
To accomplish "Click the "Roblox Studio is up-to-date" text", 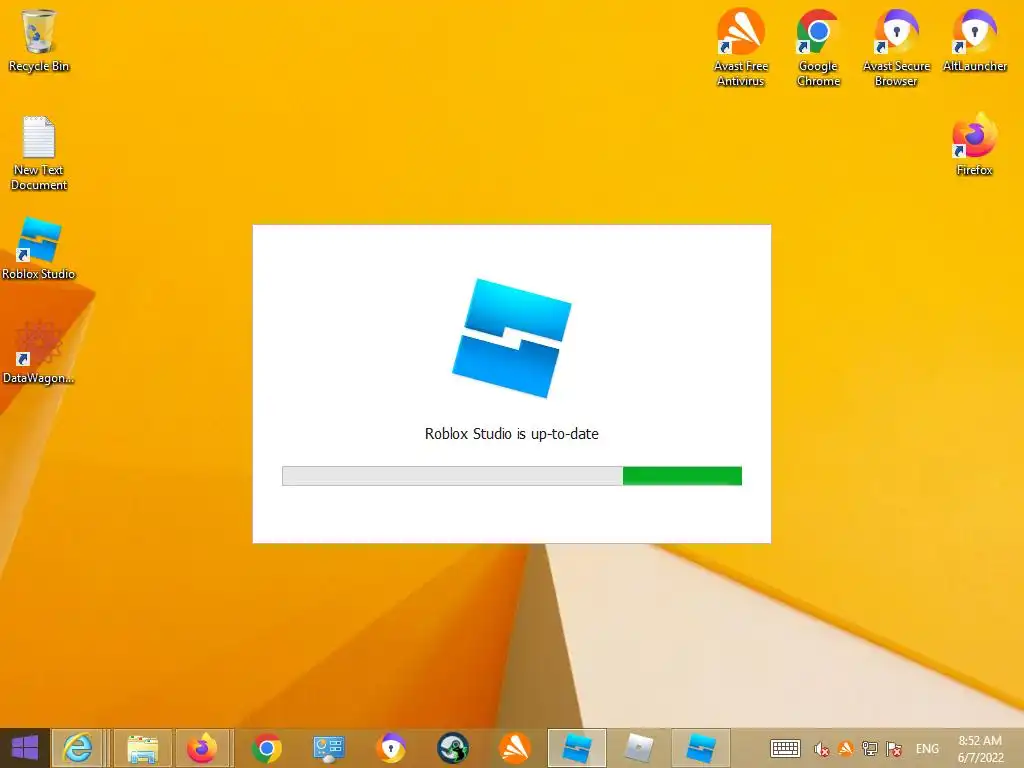I will pos(512,434).
